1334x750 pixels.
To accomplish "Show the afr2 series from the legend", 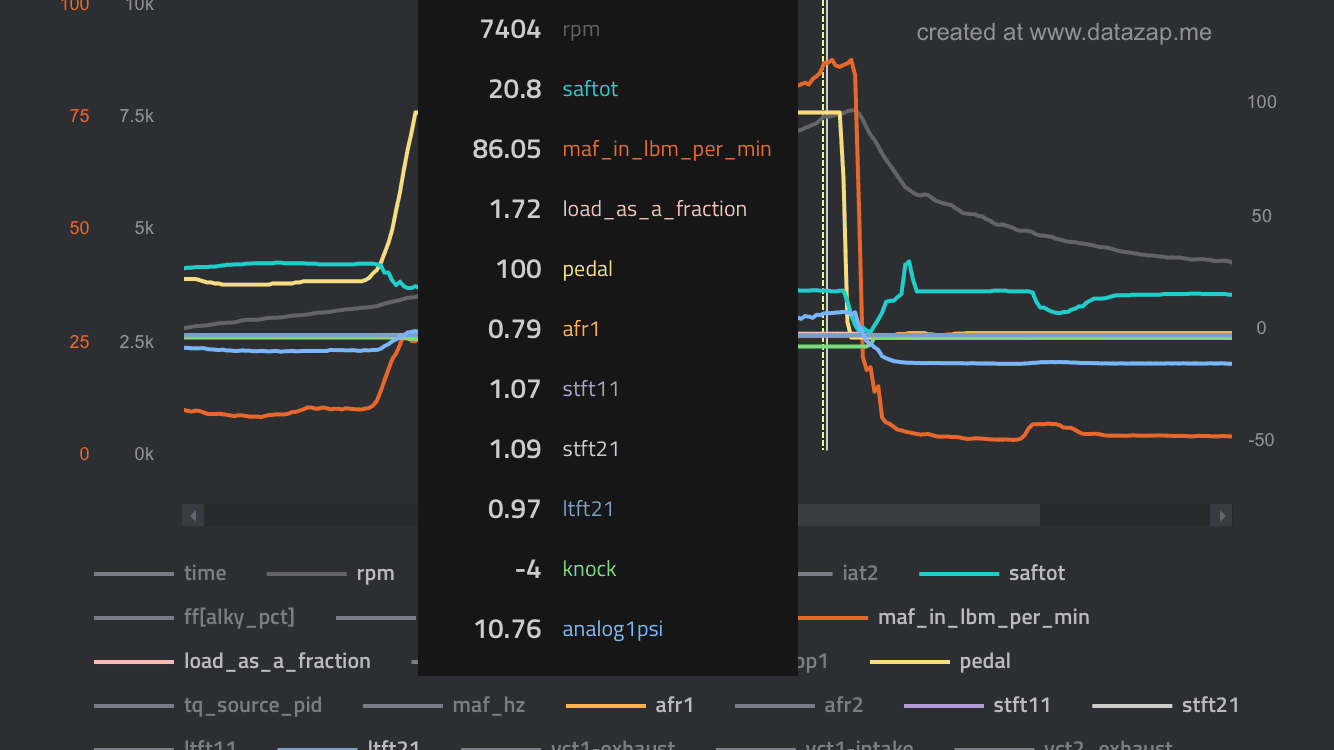I will click(x=799, y=705).
